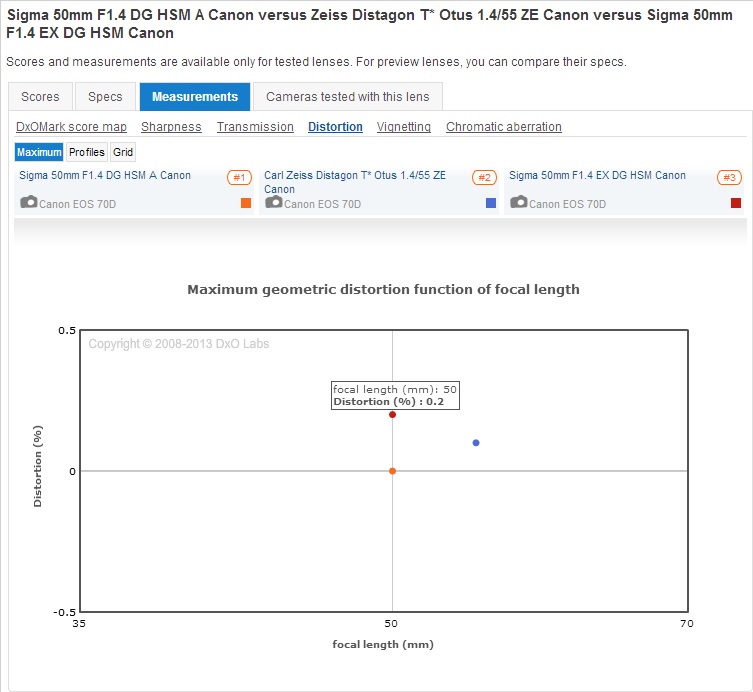Click the #1 lens number badge
Viewport: 753px width, 692px height.
click(239, 178)
